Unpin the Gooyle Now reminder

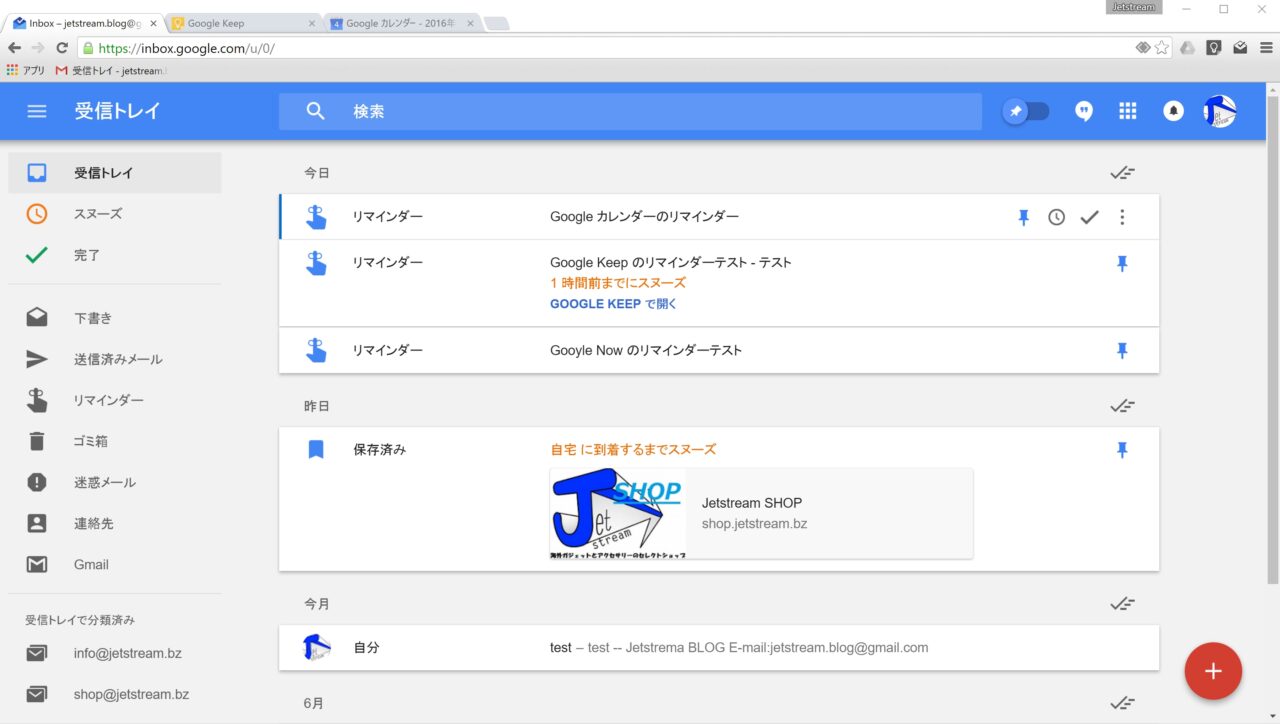click(1122, 350)
